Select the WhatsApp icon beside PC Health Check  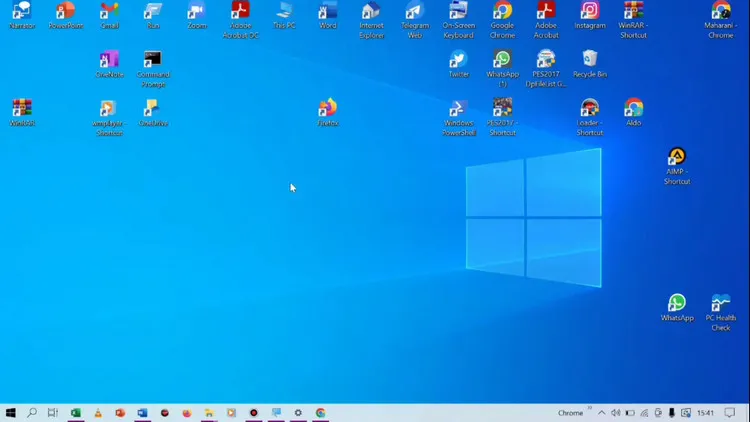(677, 308)
